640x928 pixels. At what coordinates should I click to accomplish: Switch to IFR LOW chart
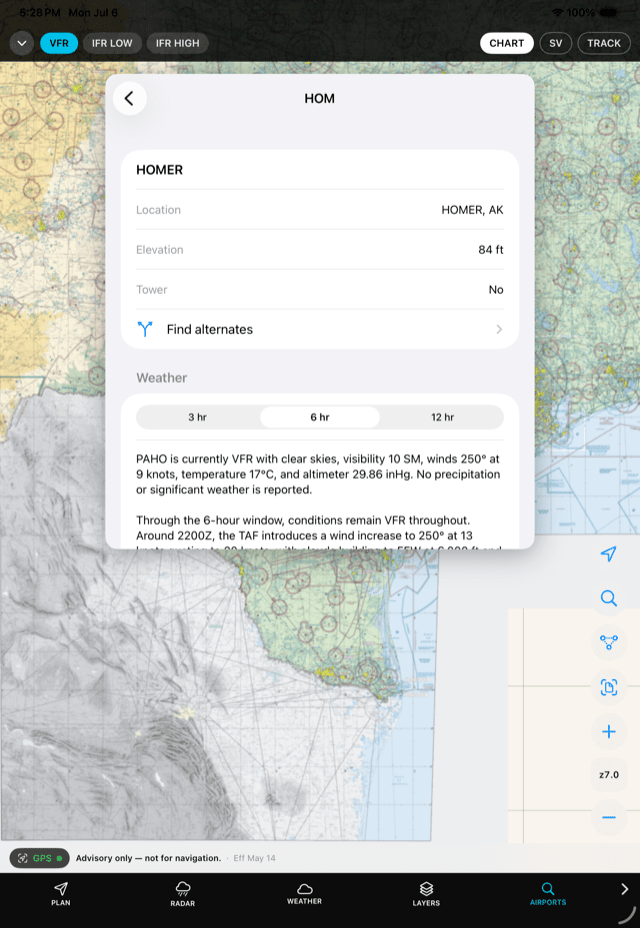coord(112,43)
